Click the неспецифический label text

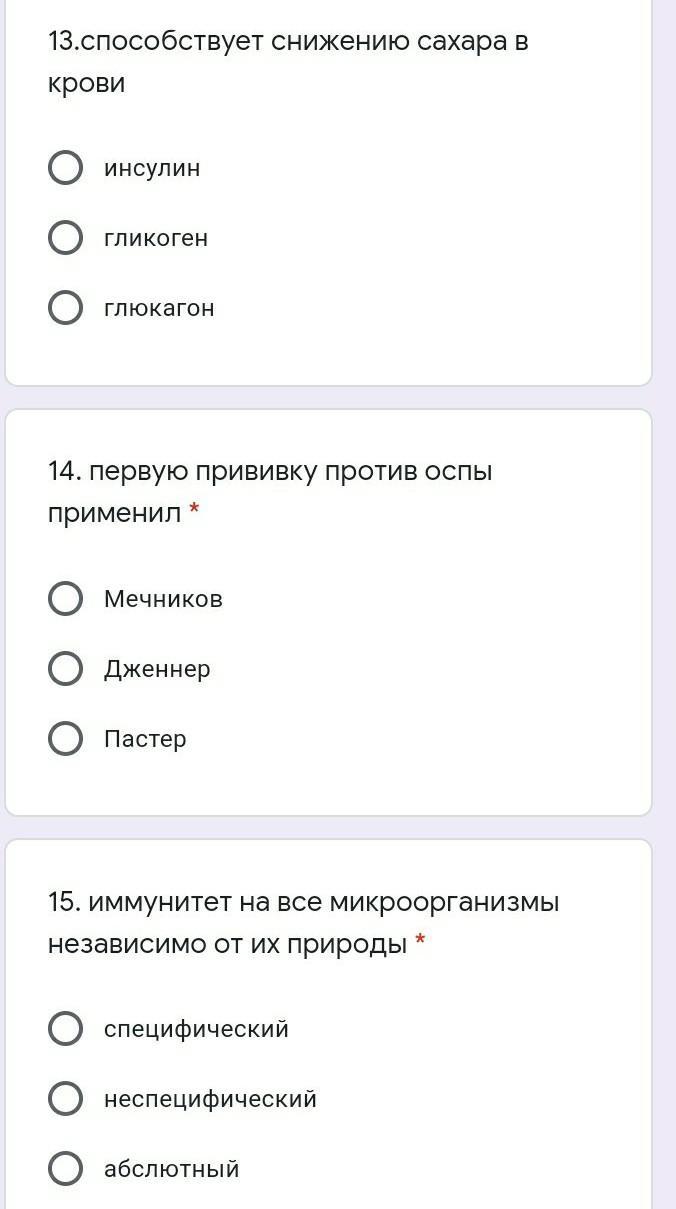pos(210,1099)
